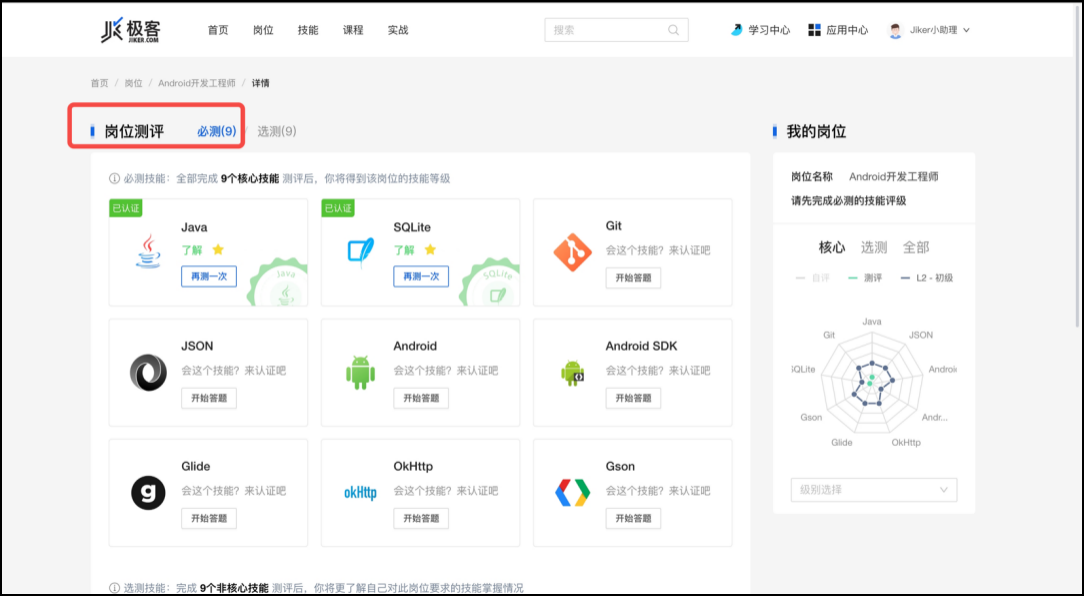This screenshot has height=598, width=1084.
Task: Click the star next to SQLite 了解
Action: (x=430, y=250)
